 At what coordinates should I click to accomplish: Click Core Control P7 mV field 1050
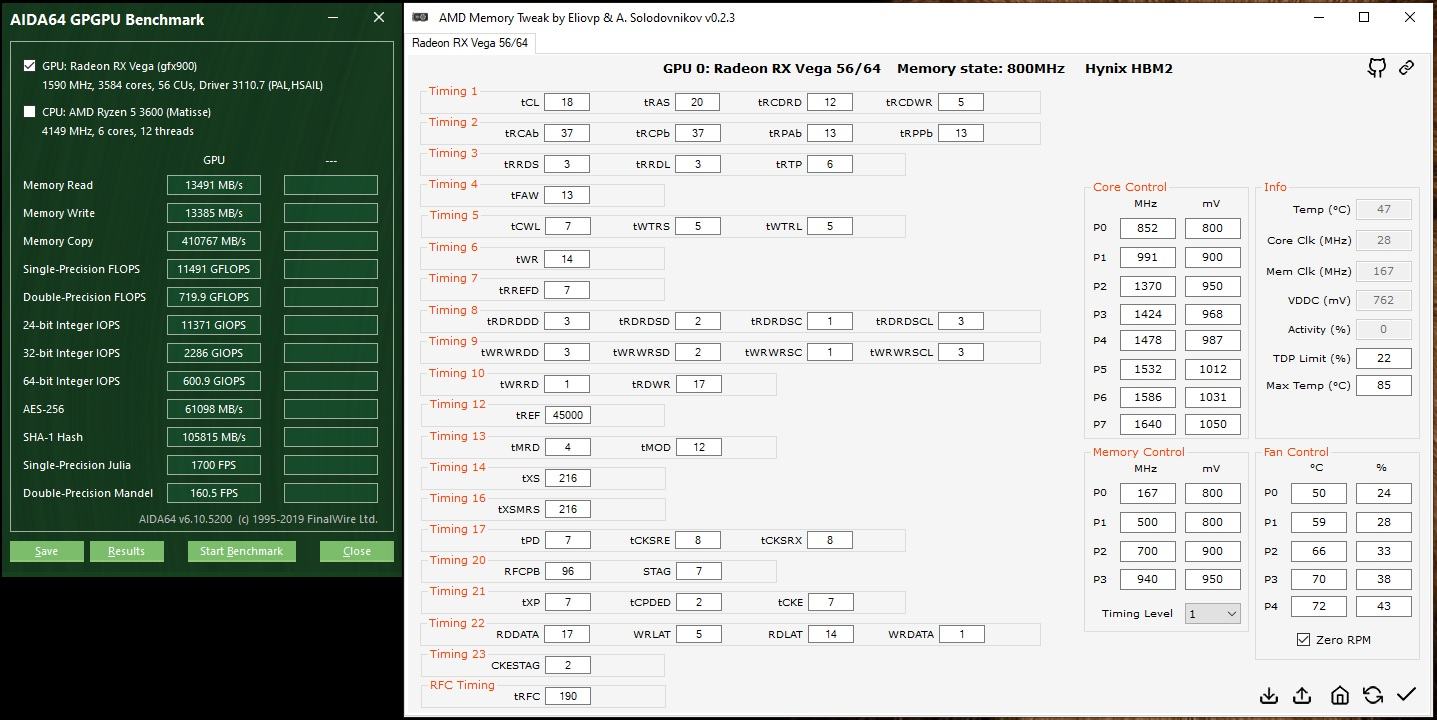pos(1212,423)
